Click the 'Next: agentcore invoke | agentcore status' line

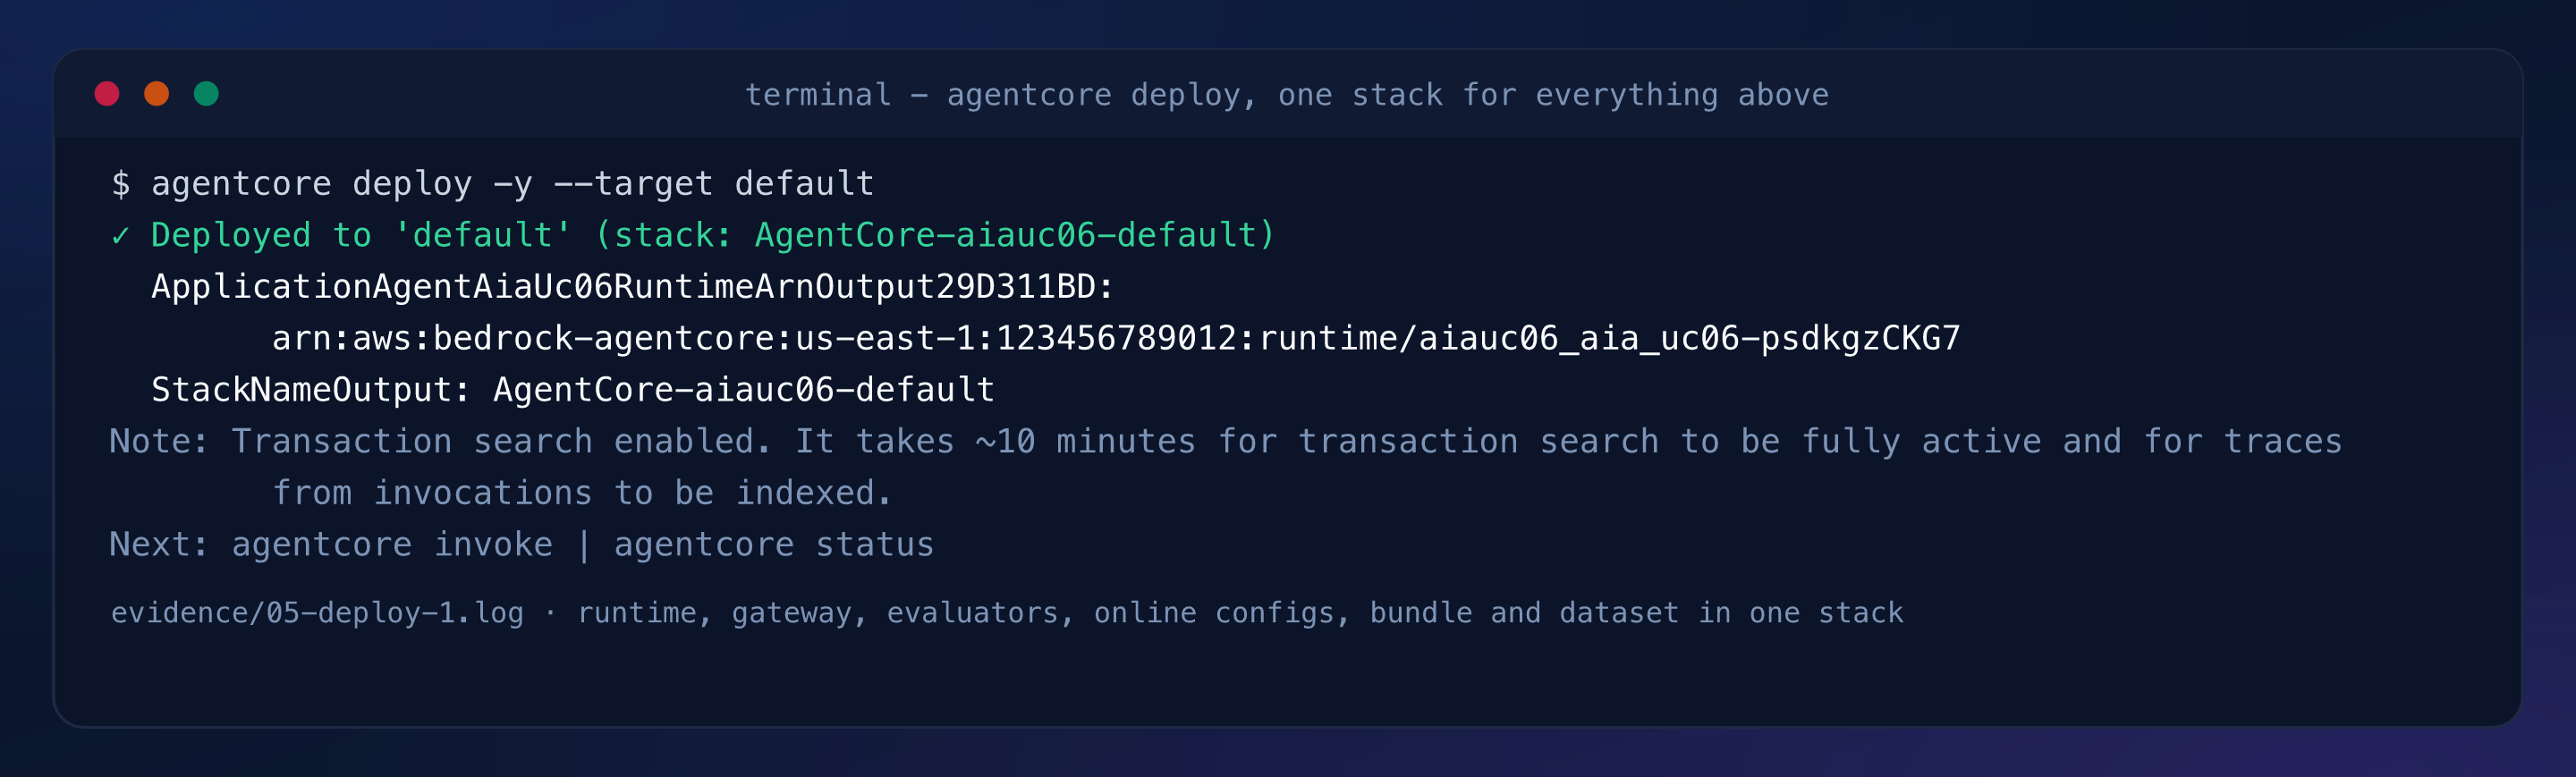click(522, 545)
